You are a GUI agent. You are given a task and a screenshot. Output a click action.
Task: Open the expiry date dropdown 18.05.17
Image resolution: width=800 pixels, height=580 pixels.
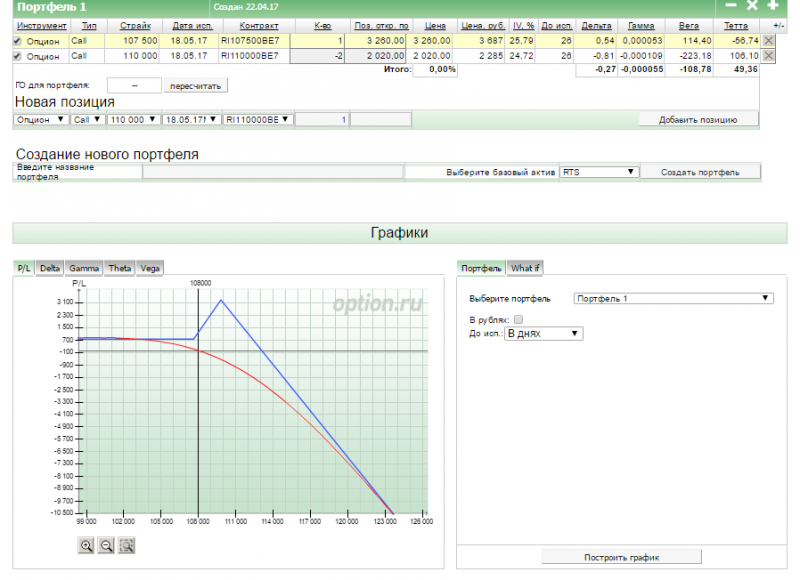coord(191,119)
